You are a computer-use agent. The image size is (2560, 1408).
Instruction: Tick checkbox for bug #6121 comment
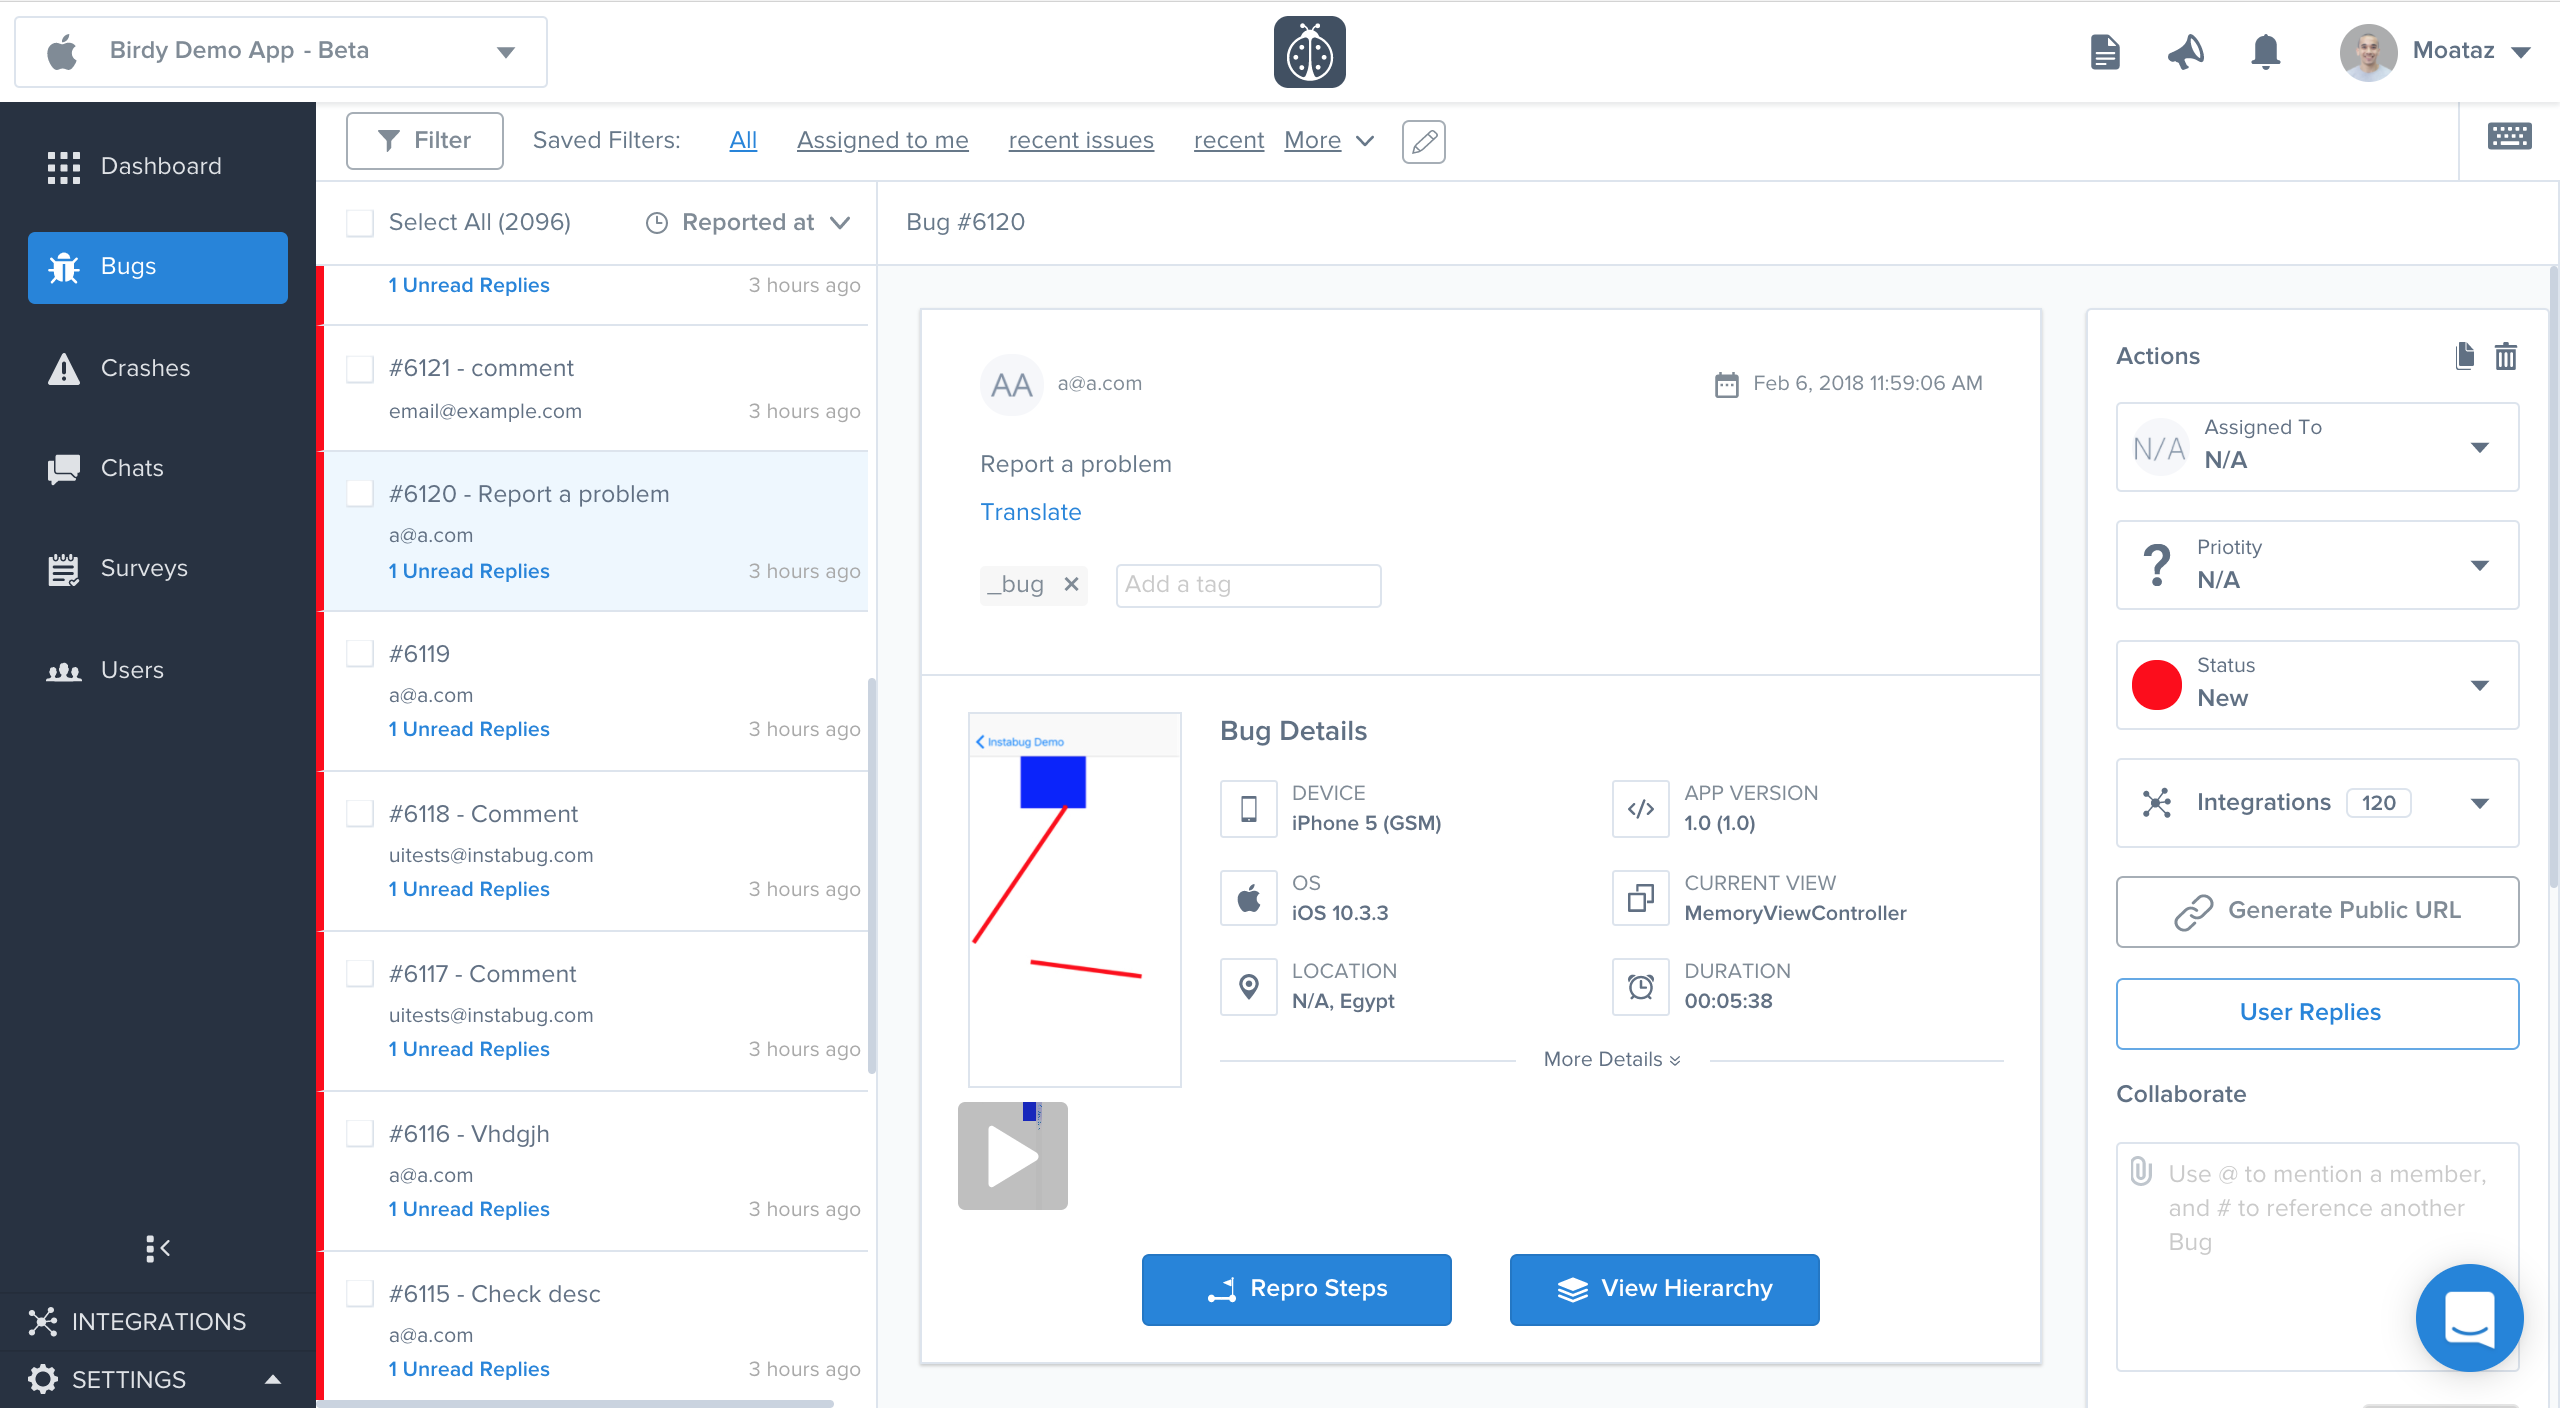tap(360, 368)
